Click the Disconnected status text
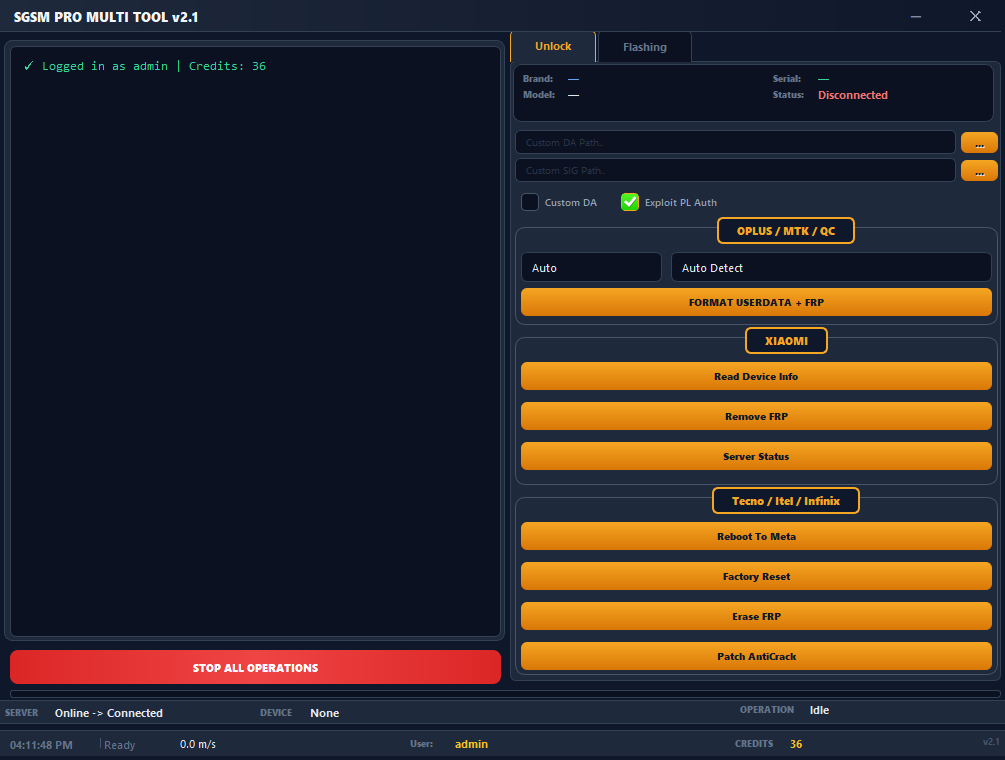 [x=852, y=95]
